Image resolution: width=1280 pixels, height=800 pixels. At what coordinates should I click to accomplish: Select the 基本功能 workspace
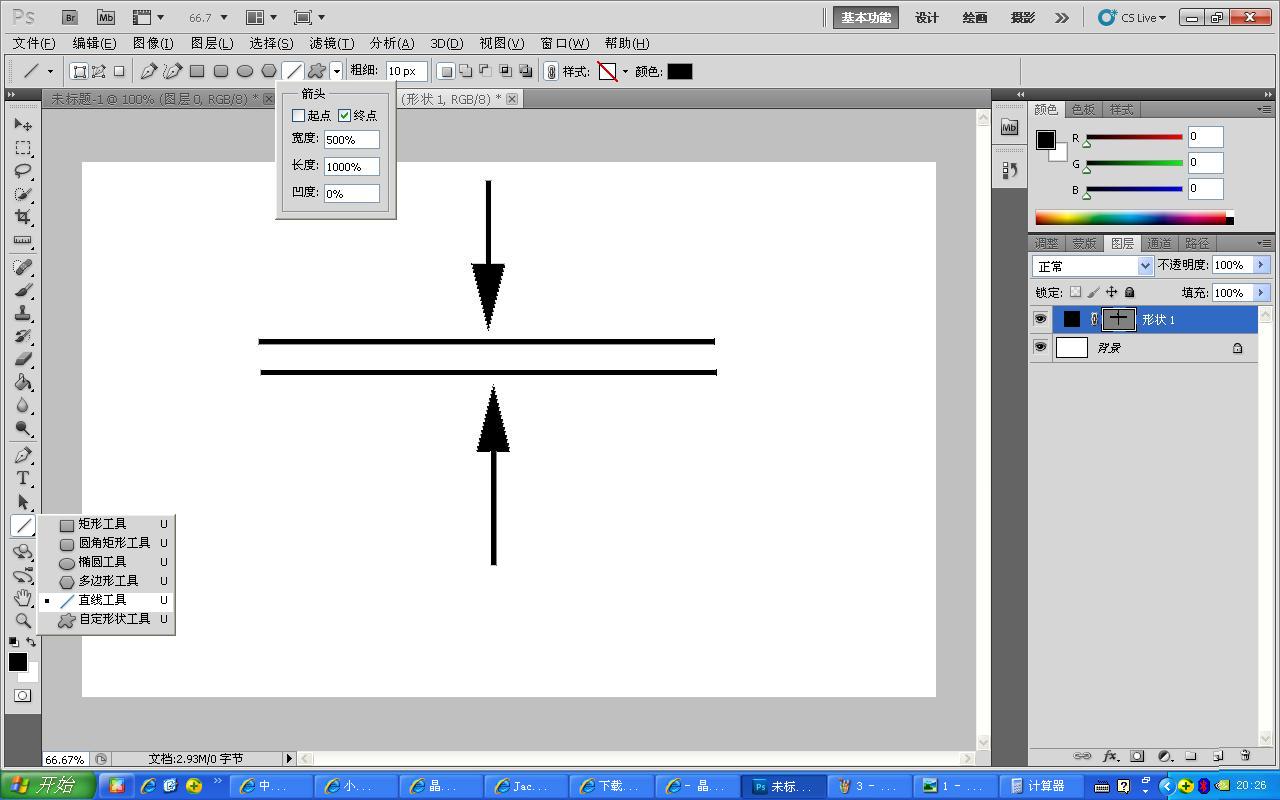[866, 18]
